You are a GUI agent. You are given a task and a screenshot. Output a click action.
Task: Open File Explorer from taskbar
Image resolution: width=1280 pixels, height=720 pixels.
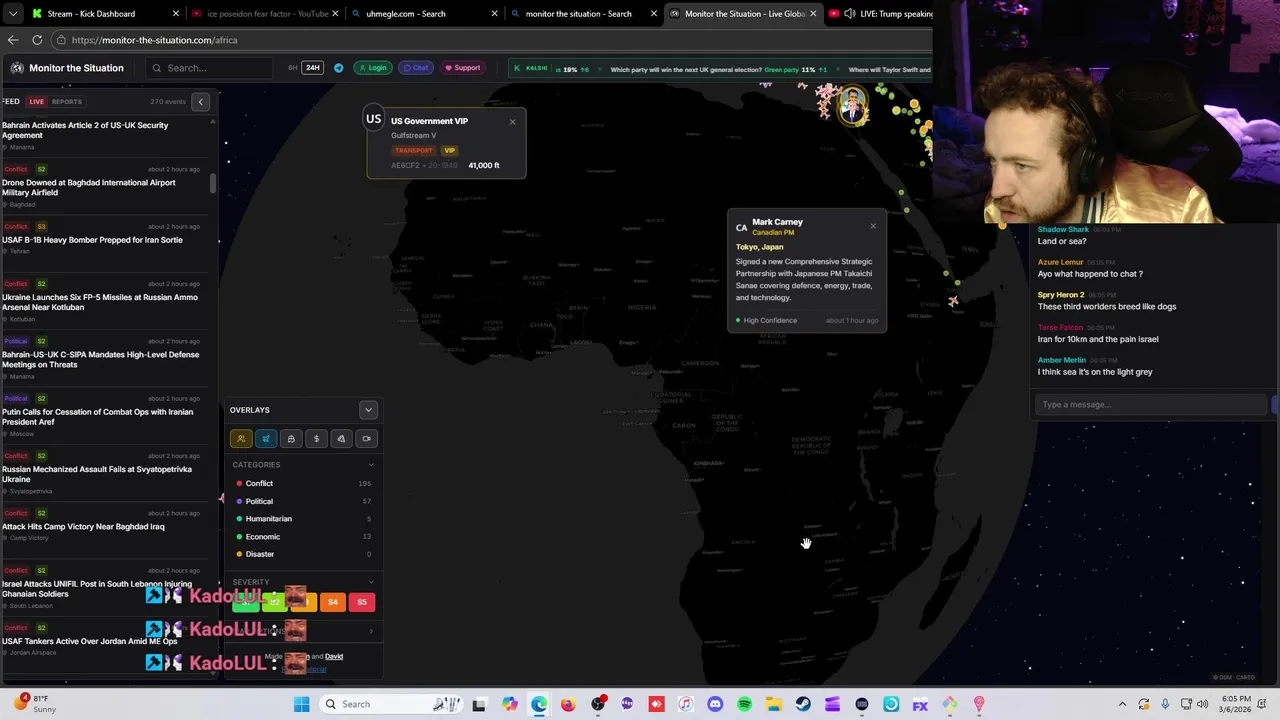[773, 704]
